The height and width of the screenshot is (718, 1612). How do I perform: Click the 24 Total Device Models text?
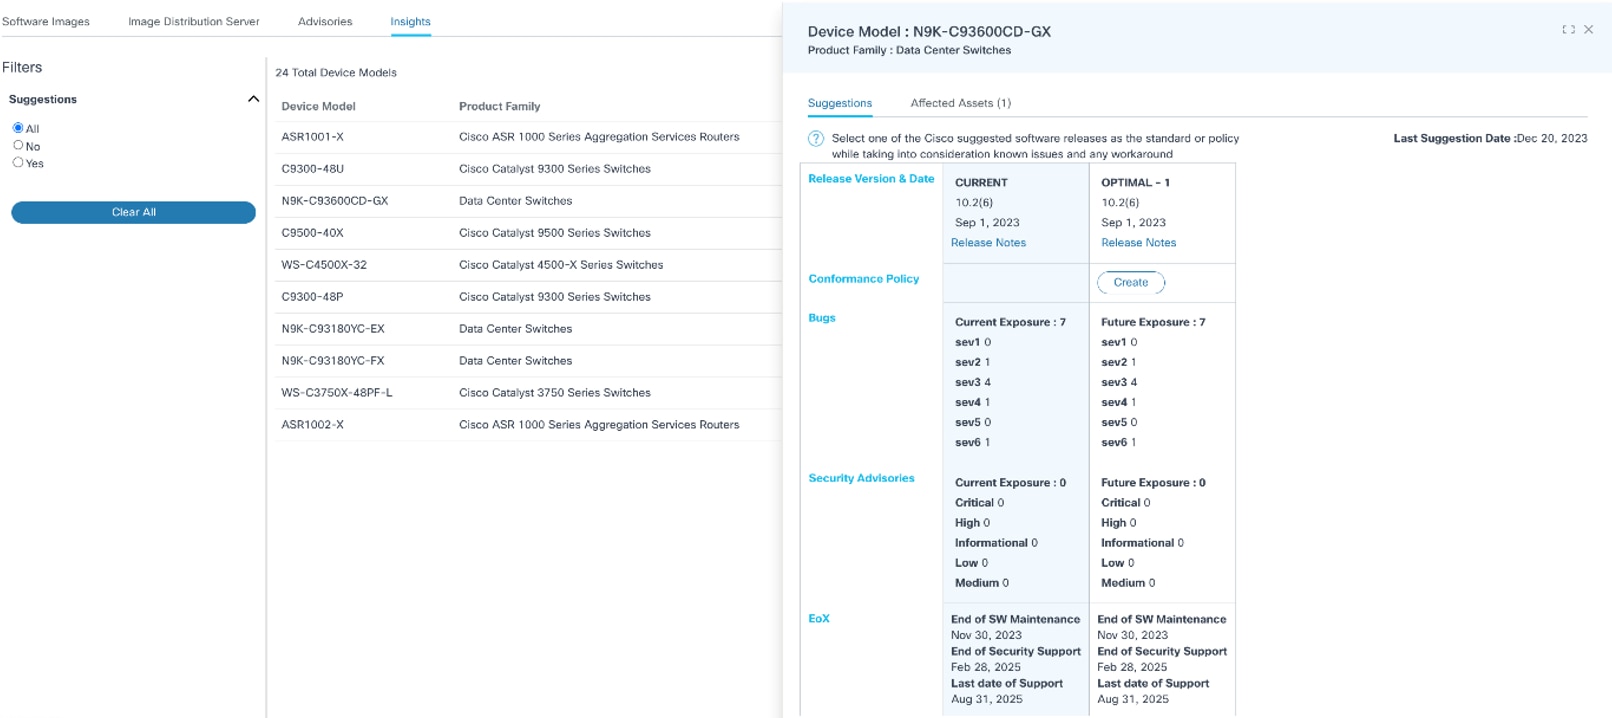click(x=336, y=72)
